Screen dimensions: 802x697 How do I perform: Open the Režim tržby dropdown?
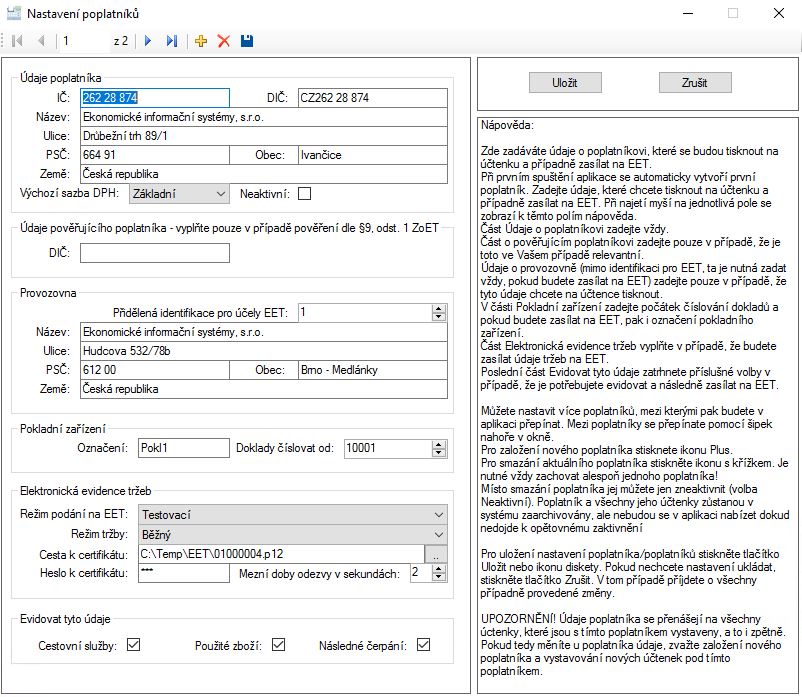point(293,534)
